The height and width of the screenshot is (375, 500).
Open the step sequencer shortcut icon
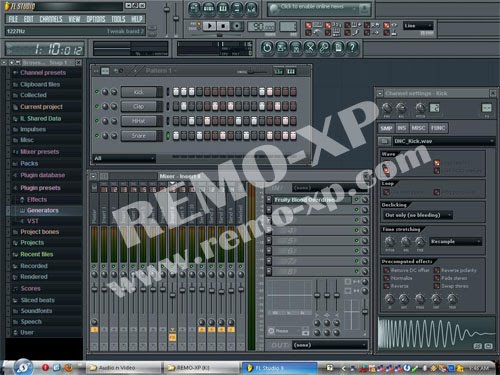(x=209, y=9)
